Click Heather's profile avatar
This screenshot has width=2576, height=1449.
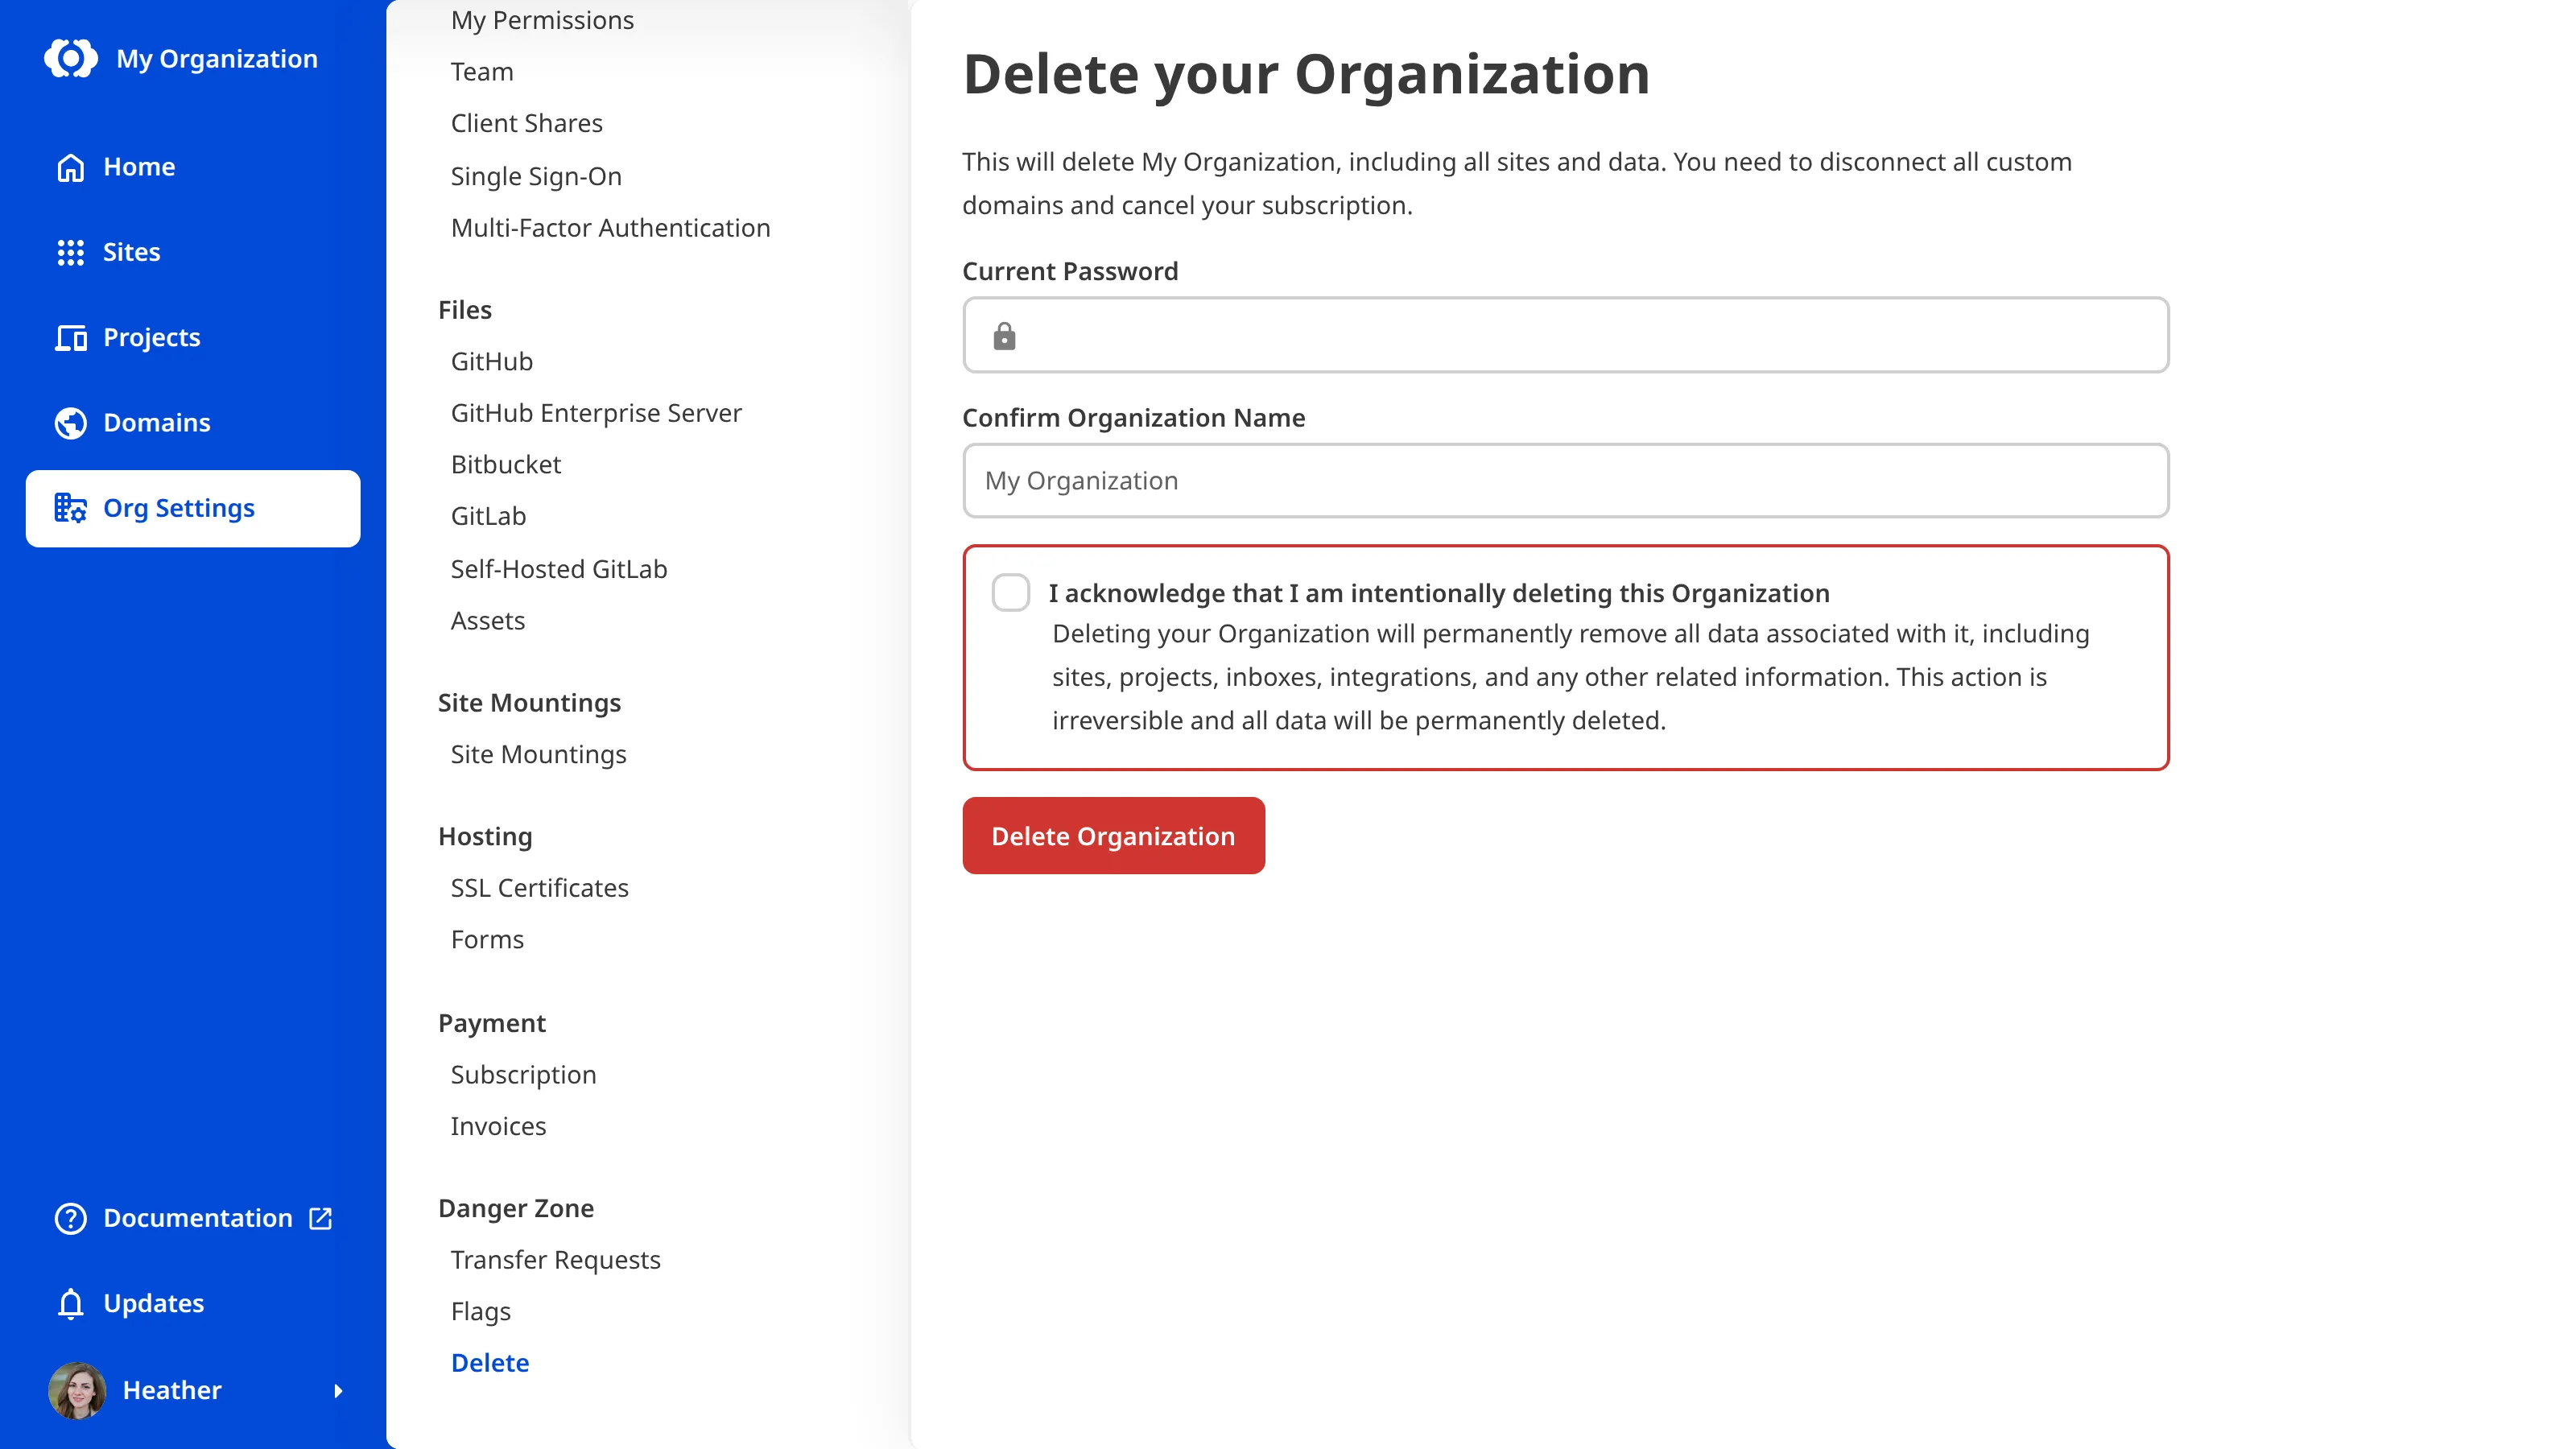(77, 1390)
